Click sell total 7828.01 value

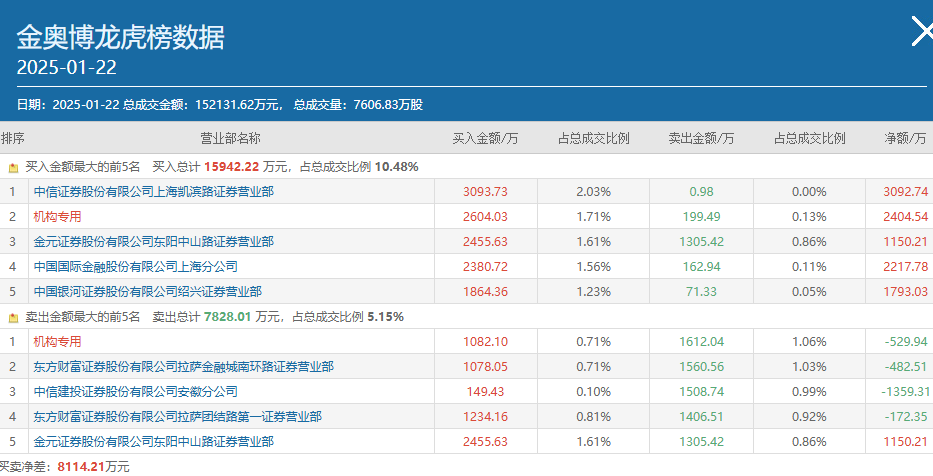[228, 317]
